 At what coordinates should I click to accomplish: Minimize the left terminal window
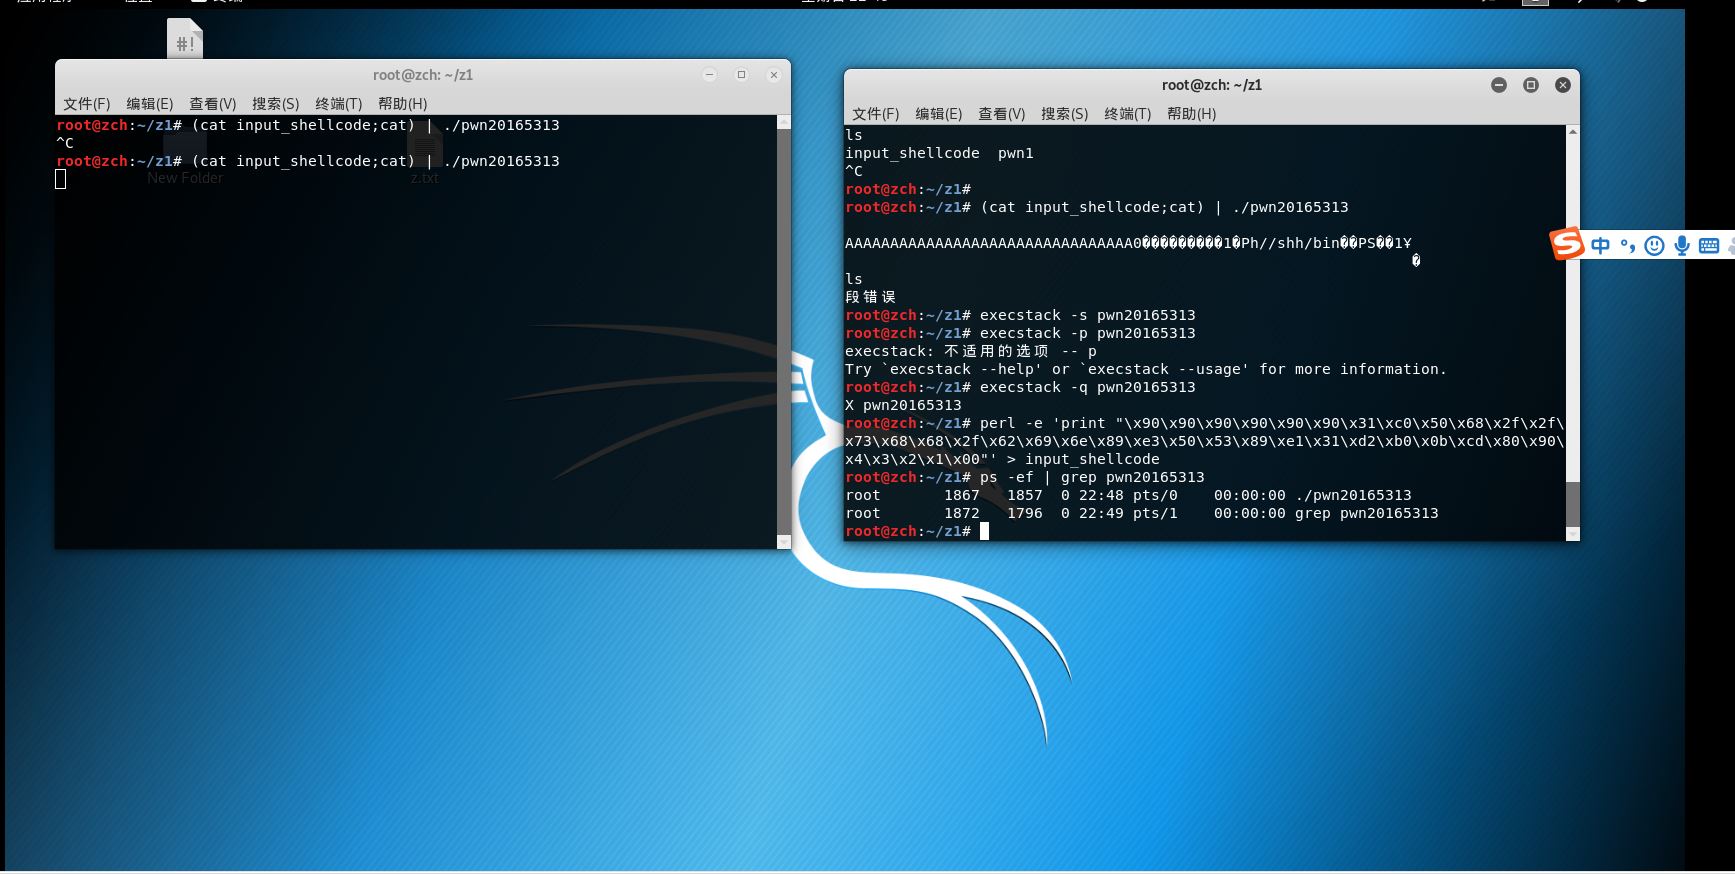(709, 75)
